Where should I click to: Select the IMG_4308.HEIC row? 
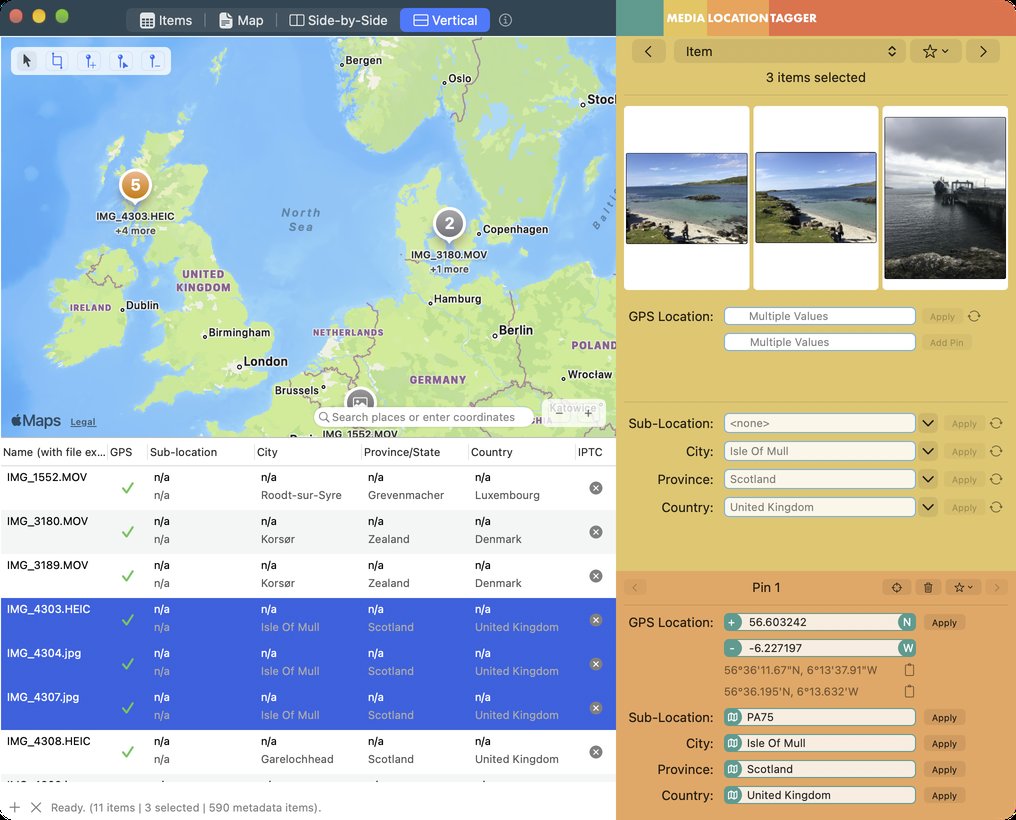click(308, 752)
